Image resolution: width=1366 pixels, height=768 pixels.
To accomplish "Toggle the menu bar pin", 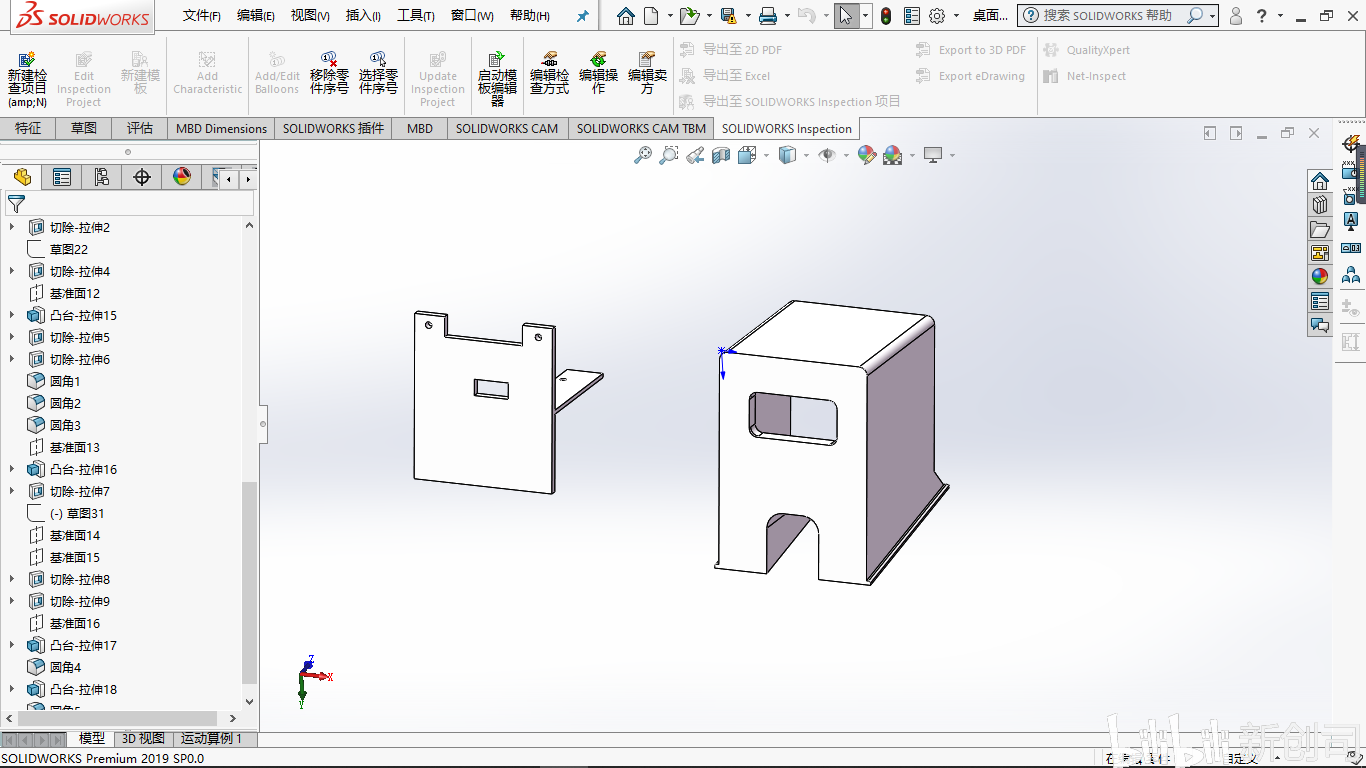I will click(x=583, y=16).
